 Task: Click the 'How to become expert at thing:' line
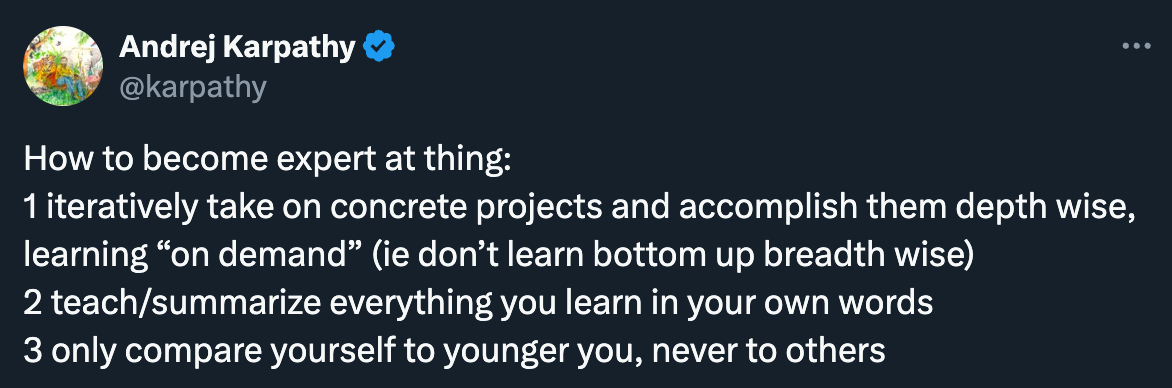coord(268,162)
